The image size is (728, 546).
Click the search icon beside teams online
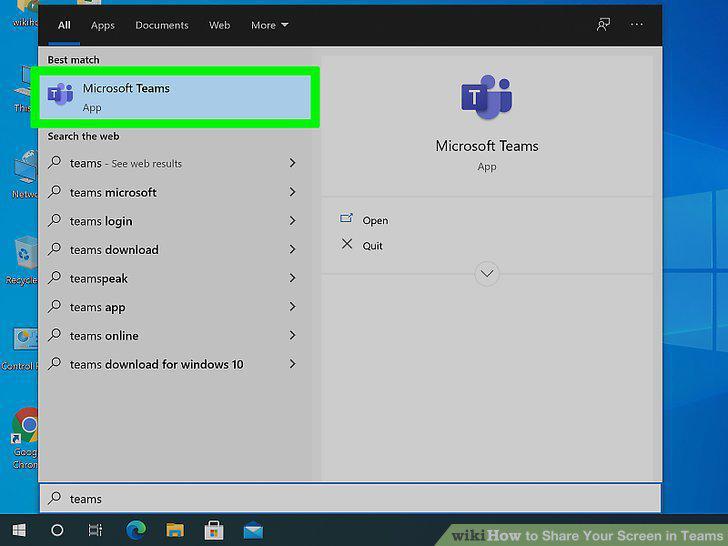(55, 335)
